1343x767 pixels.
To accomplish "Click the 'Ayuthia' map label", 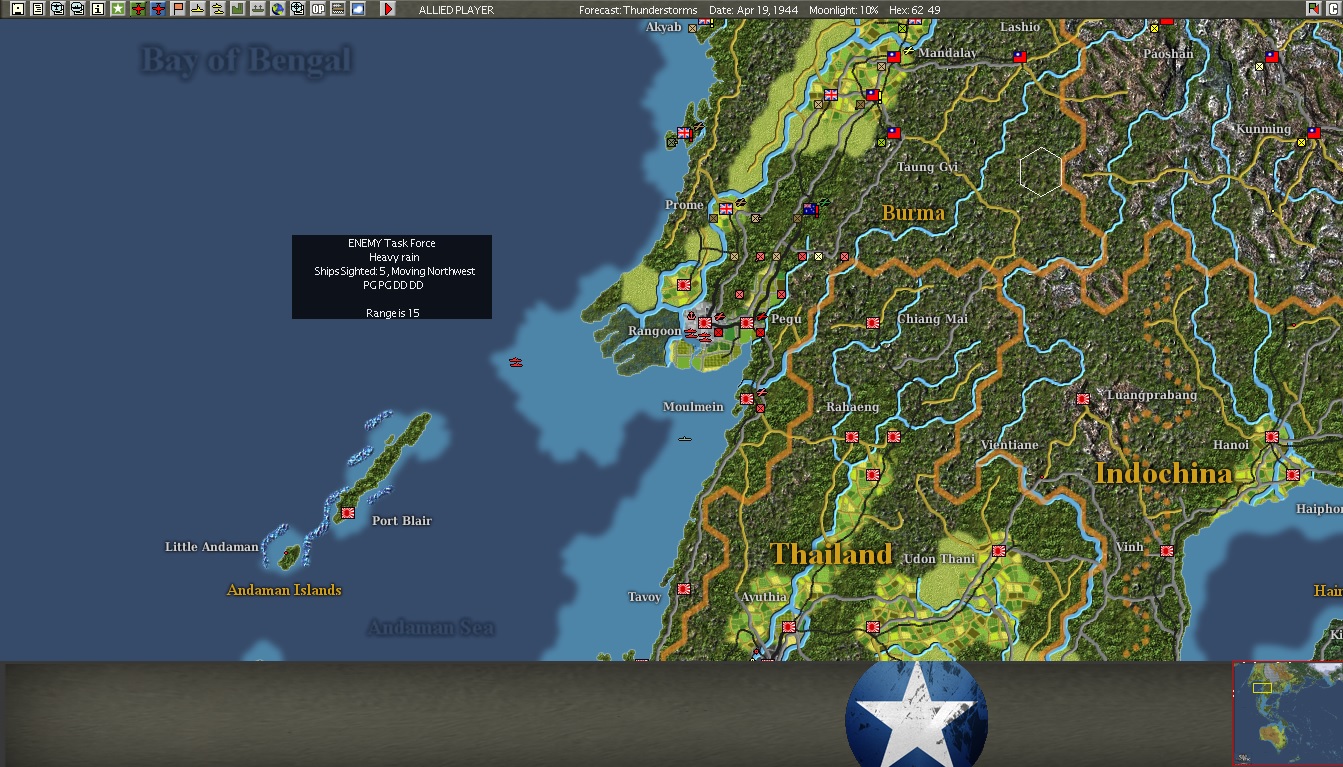I will click(763, 598).
